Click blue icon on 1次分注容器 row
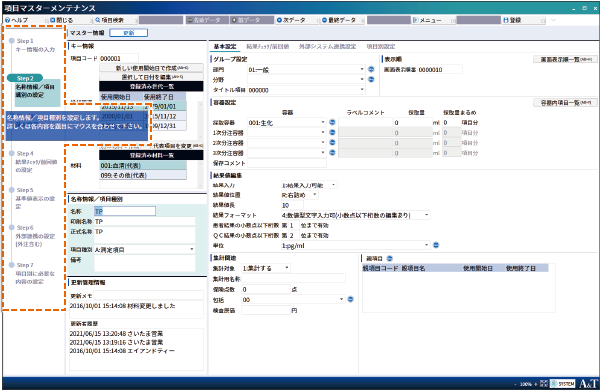 click(x=332, y=132)
